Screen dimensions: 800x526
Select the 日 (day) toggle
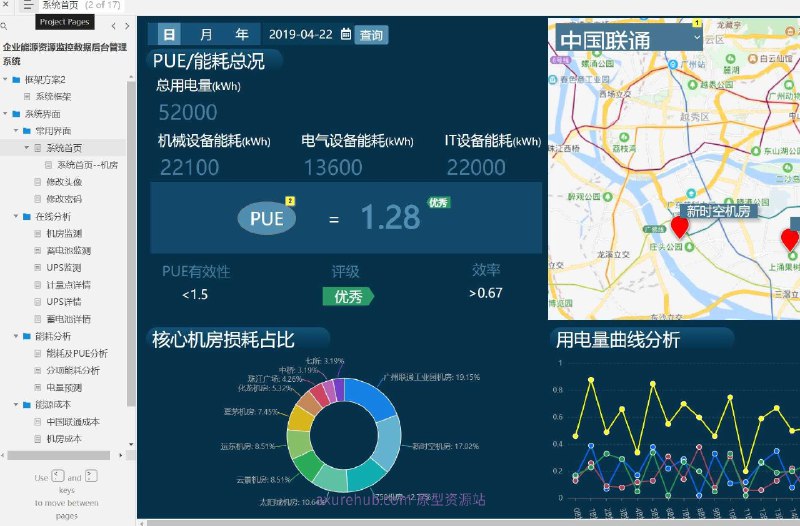click(x=169, y=34)
